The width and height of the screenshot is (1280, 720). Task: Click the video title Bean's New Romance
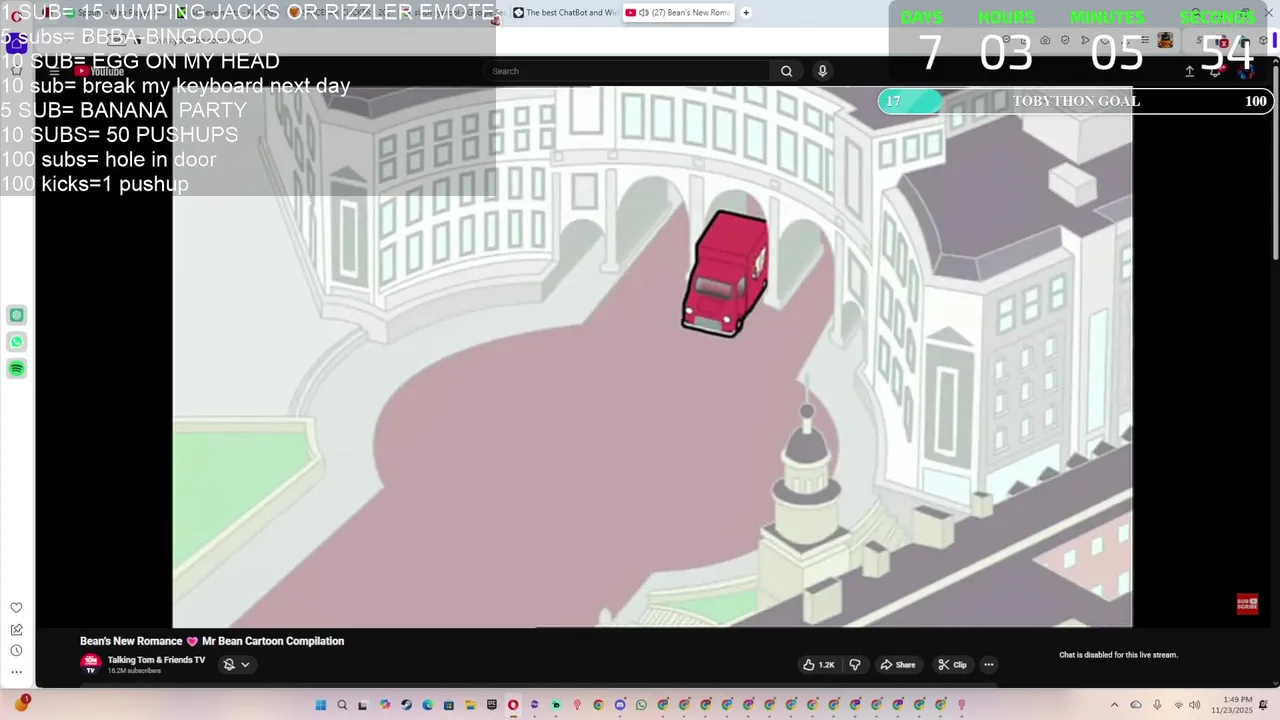(212, 641)
